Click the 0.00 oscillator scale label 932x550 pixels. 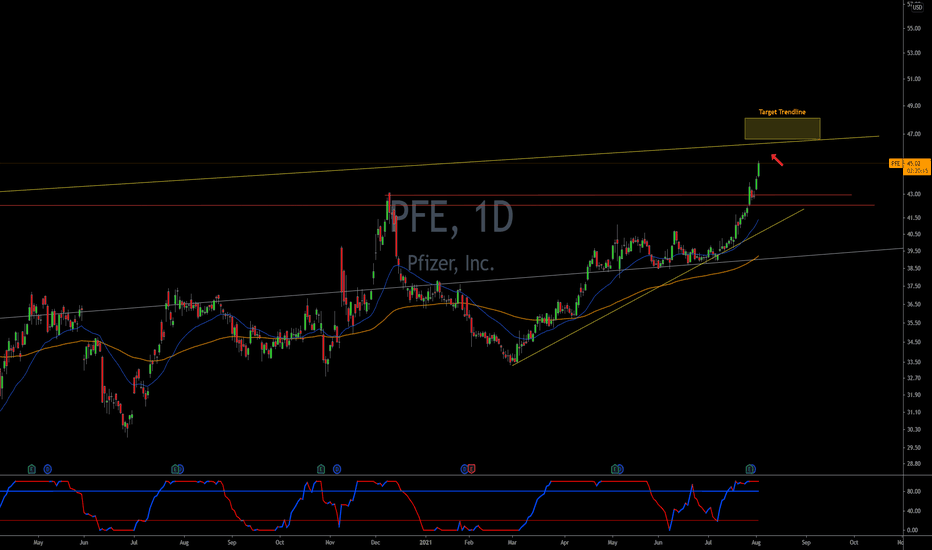click(913, 530)
